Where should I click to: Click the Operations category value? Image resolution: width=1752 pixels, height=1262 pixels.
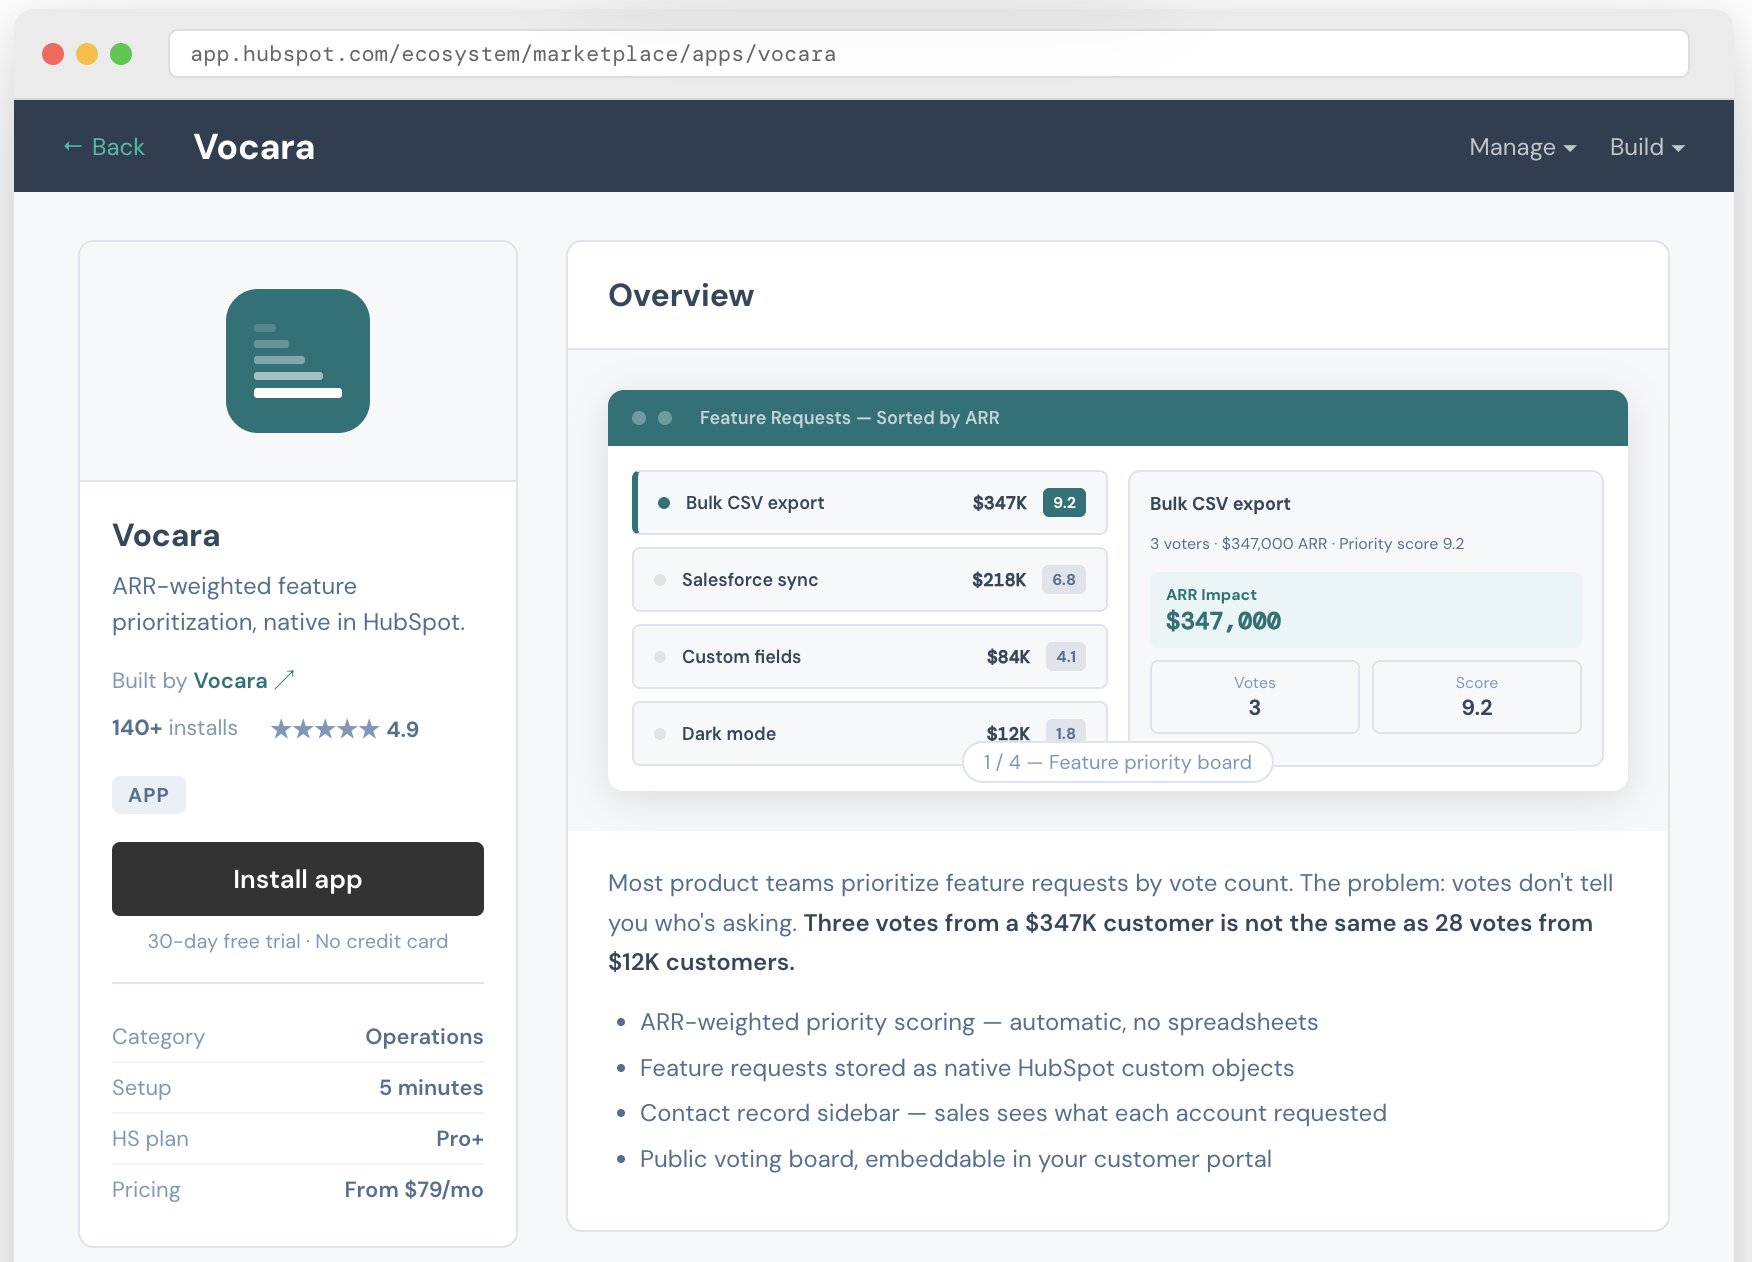click(424, 1036)
